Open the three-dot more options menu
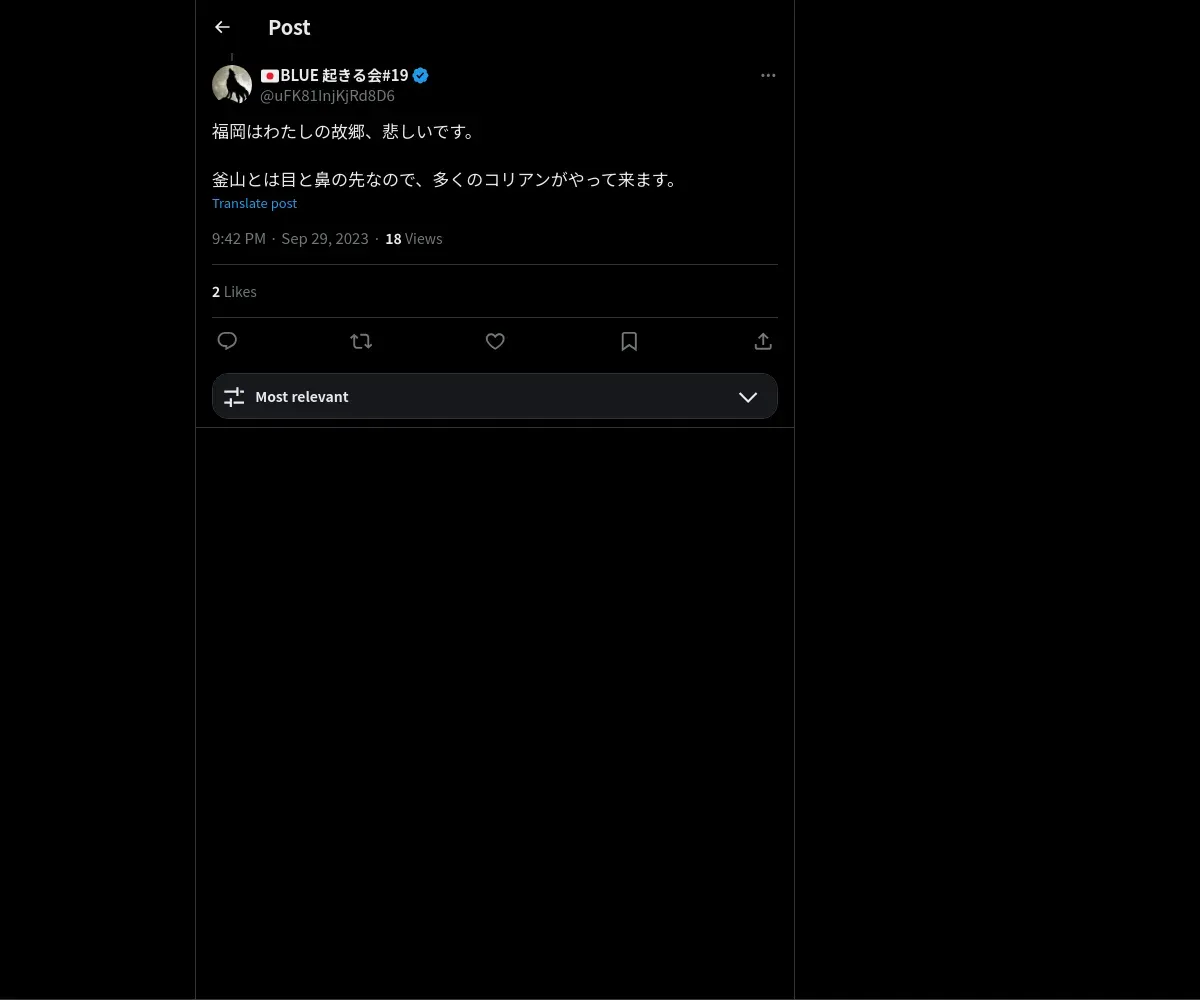Screen dimensions: 1200x1000 pos(768,75)
